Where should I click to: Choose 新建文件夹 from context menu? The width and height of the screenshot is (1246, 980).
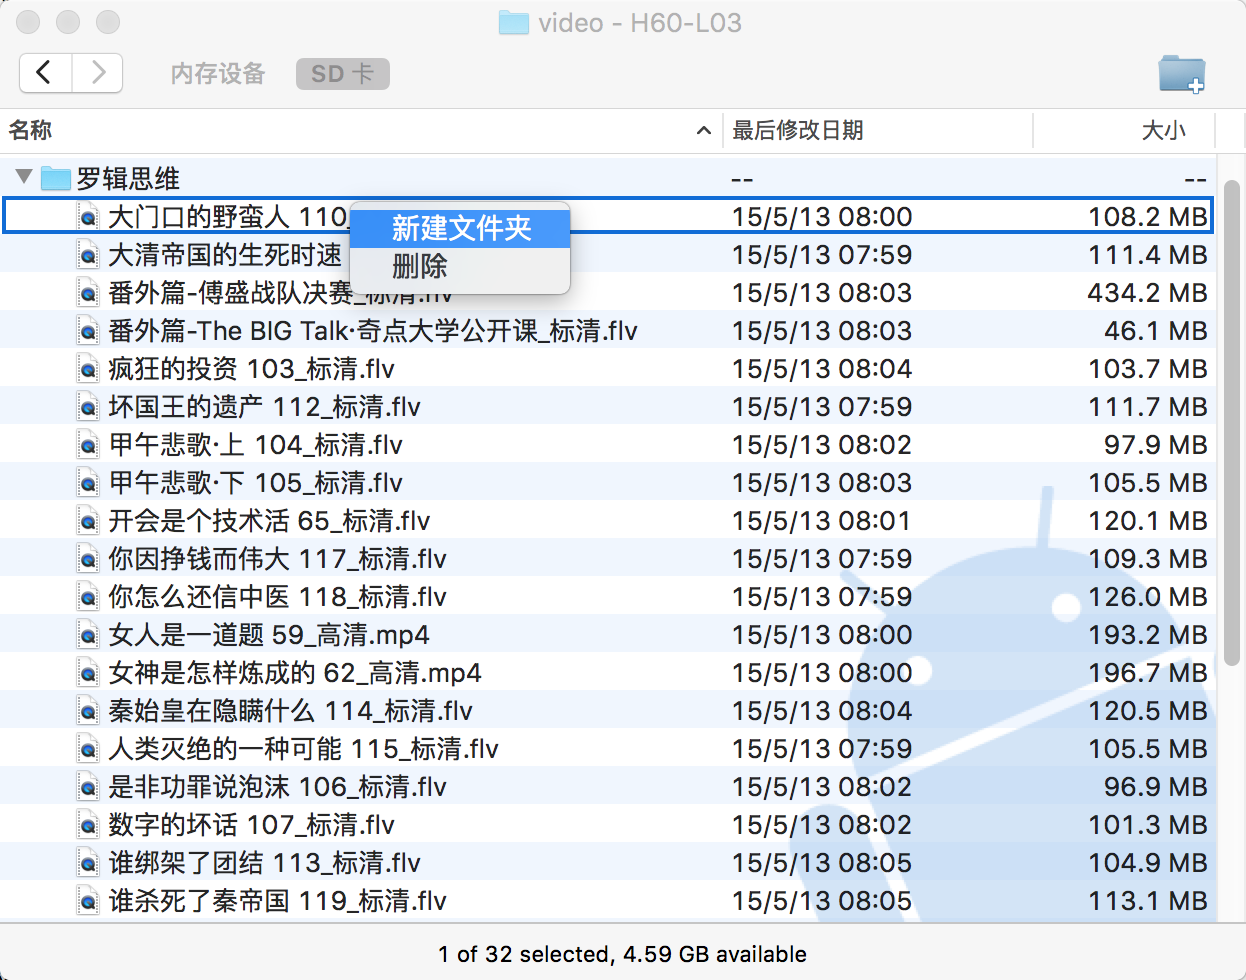click(x=460, y=228)
